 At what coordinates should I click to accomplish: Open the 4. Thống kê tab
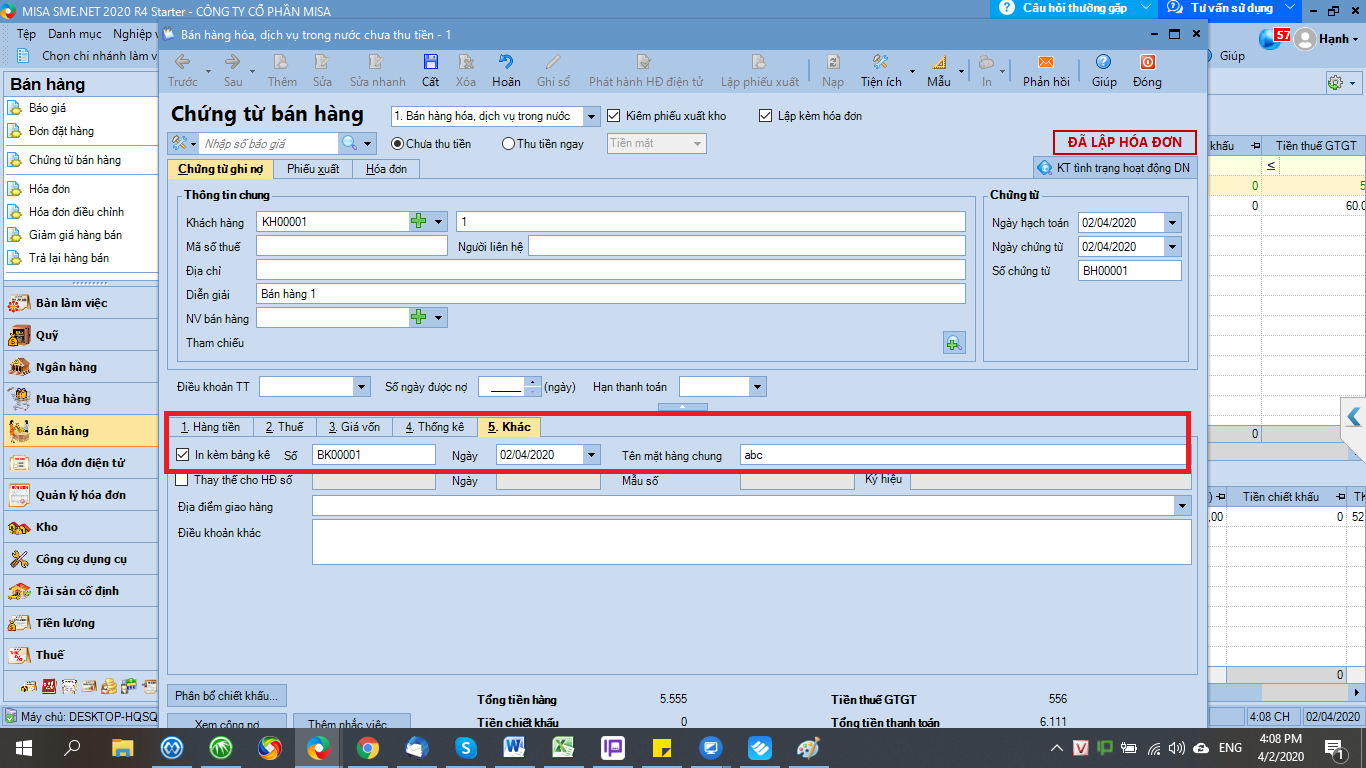point(434,427)
